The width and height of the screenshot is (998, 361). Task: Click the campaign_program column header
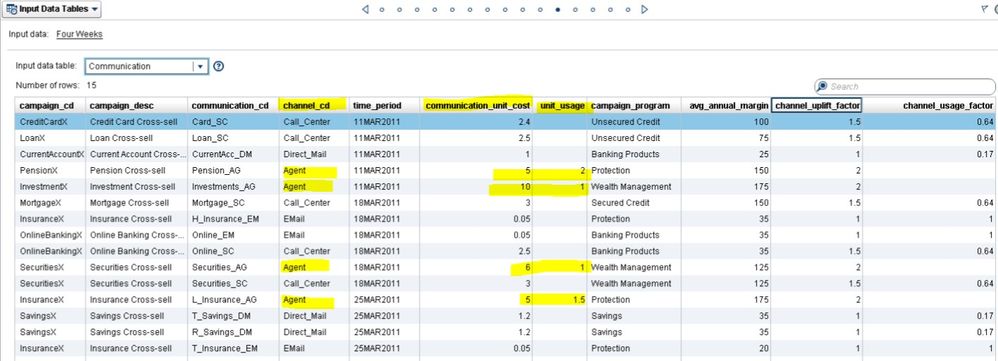click(635, 105)
